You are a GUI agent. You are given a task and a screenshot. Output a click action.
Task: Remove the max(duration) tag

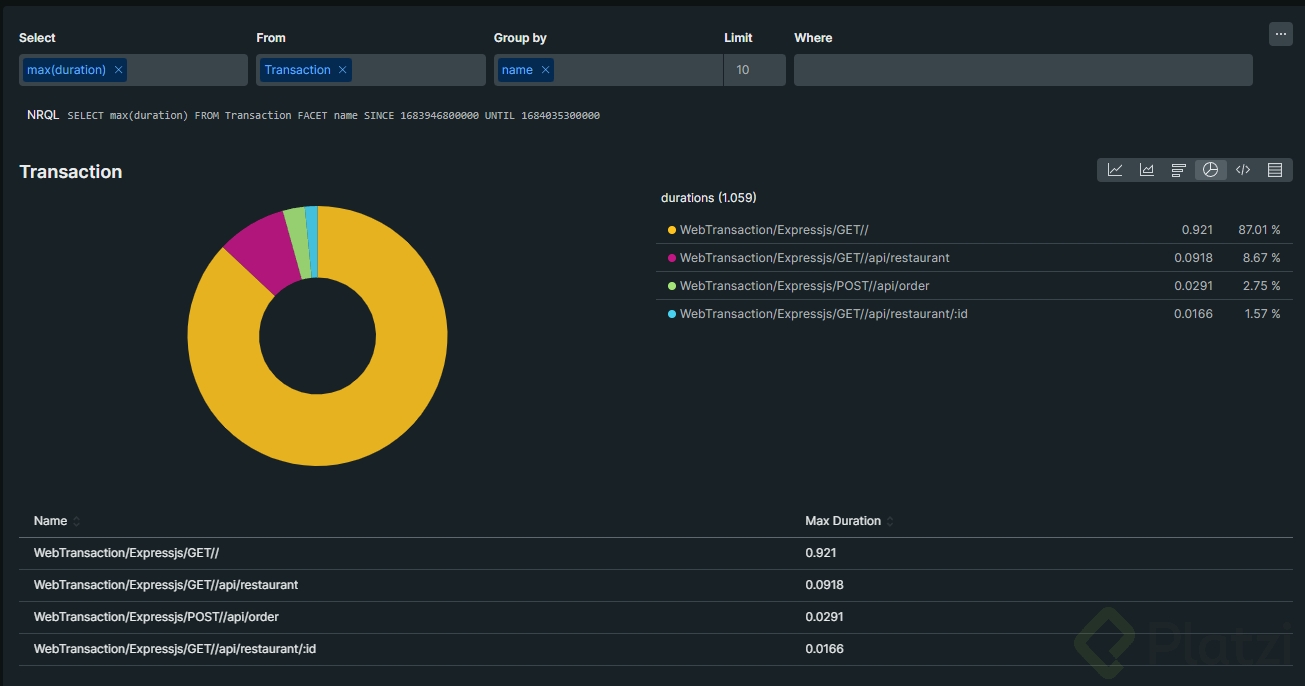119,70
